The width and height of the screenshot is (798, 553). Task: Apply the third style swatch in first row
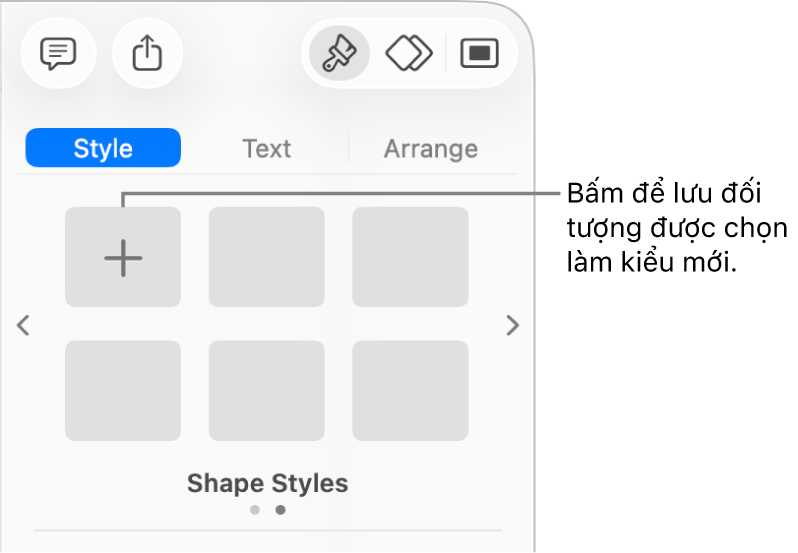coord(410,257)
